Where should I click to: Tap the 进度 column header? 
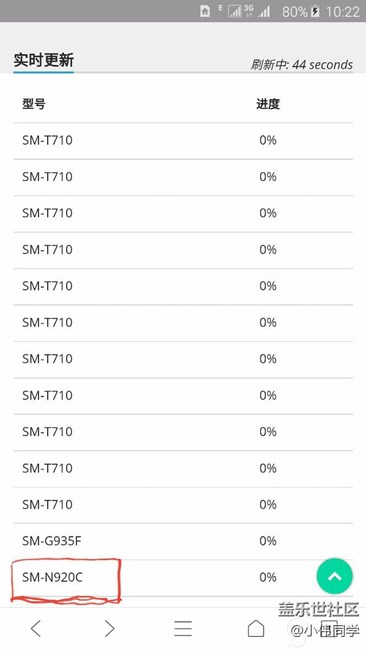pos(268,104)
